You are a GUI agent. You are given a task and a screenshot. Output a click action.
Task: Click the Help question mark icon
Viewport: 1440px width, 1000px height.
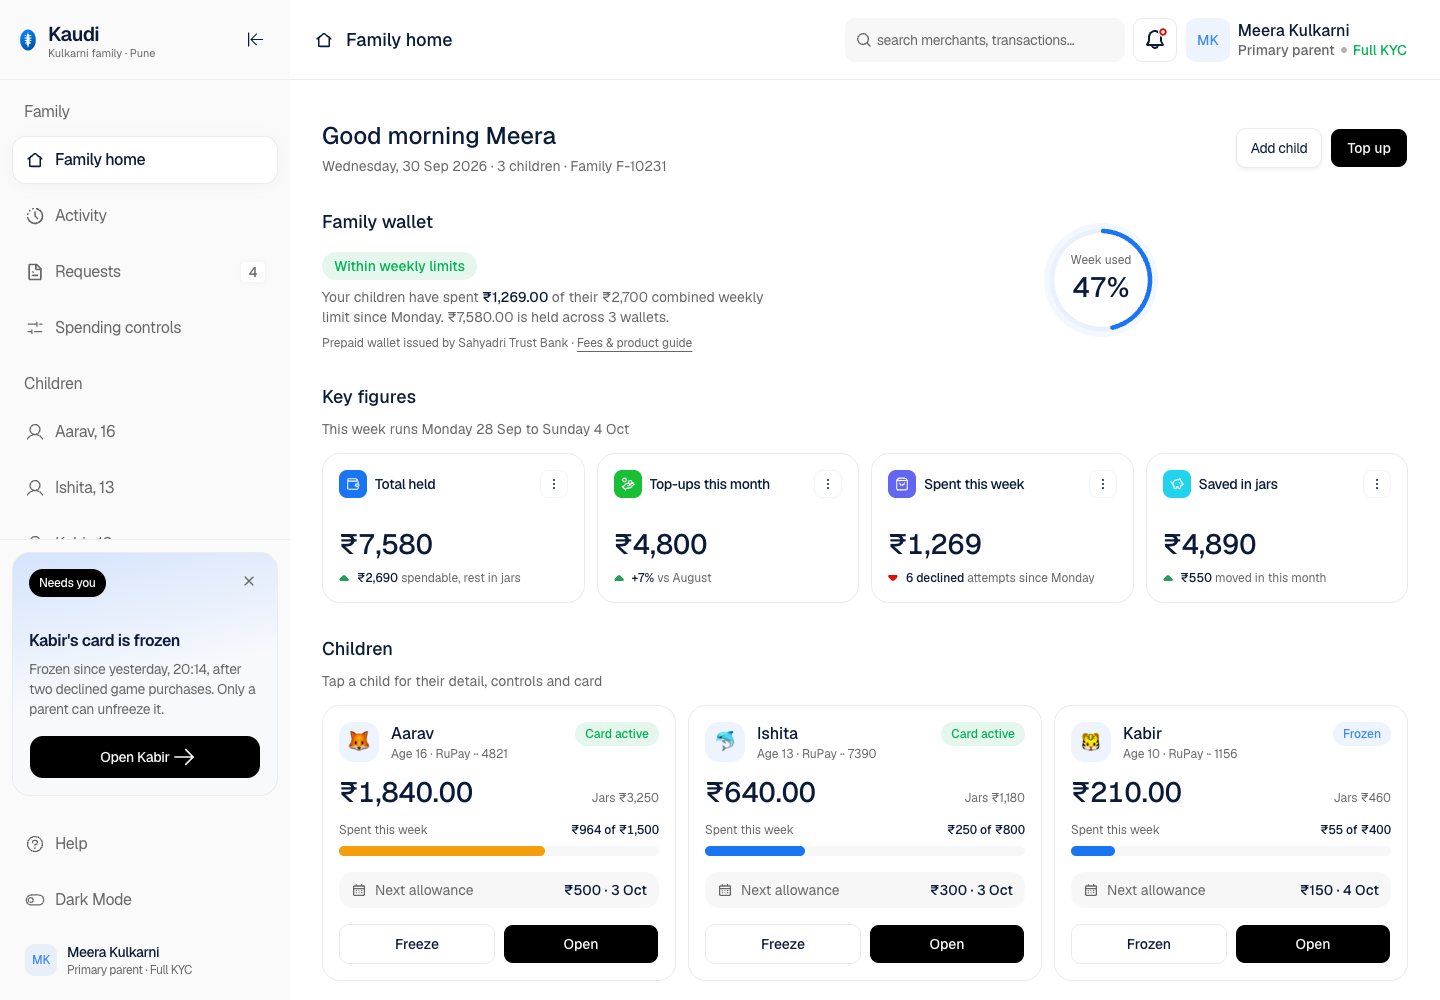[35, 844]
